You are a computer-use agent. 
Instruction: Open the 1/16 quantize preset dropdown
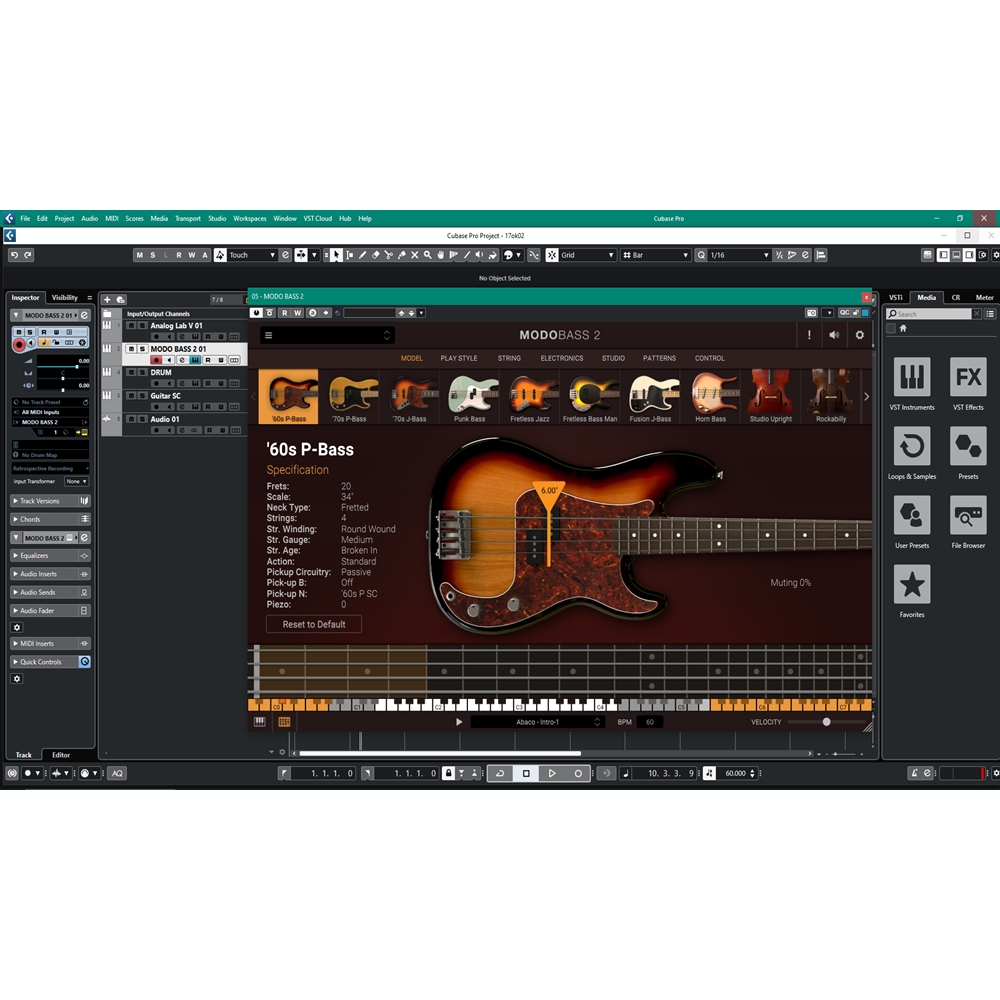[740, 255]
